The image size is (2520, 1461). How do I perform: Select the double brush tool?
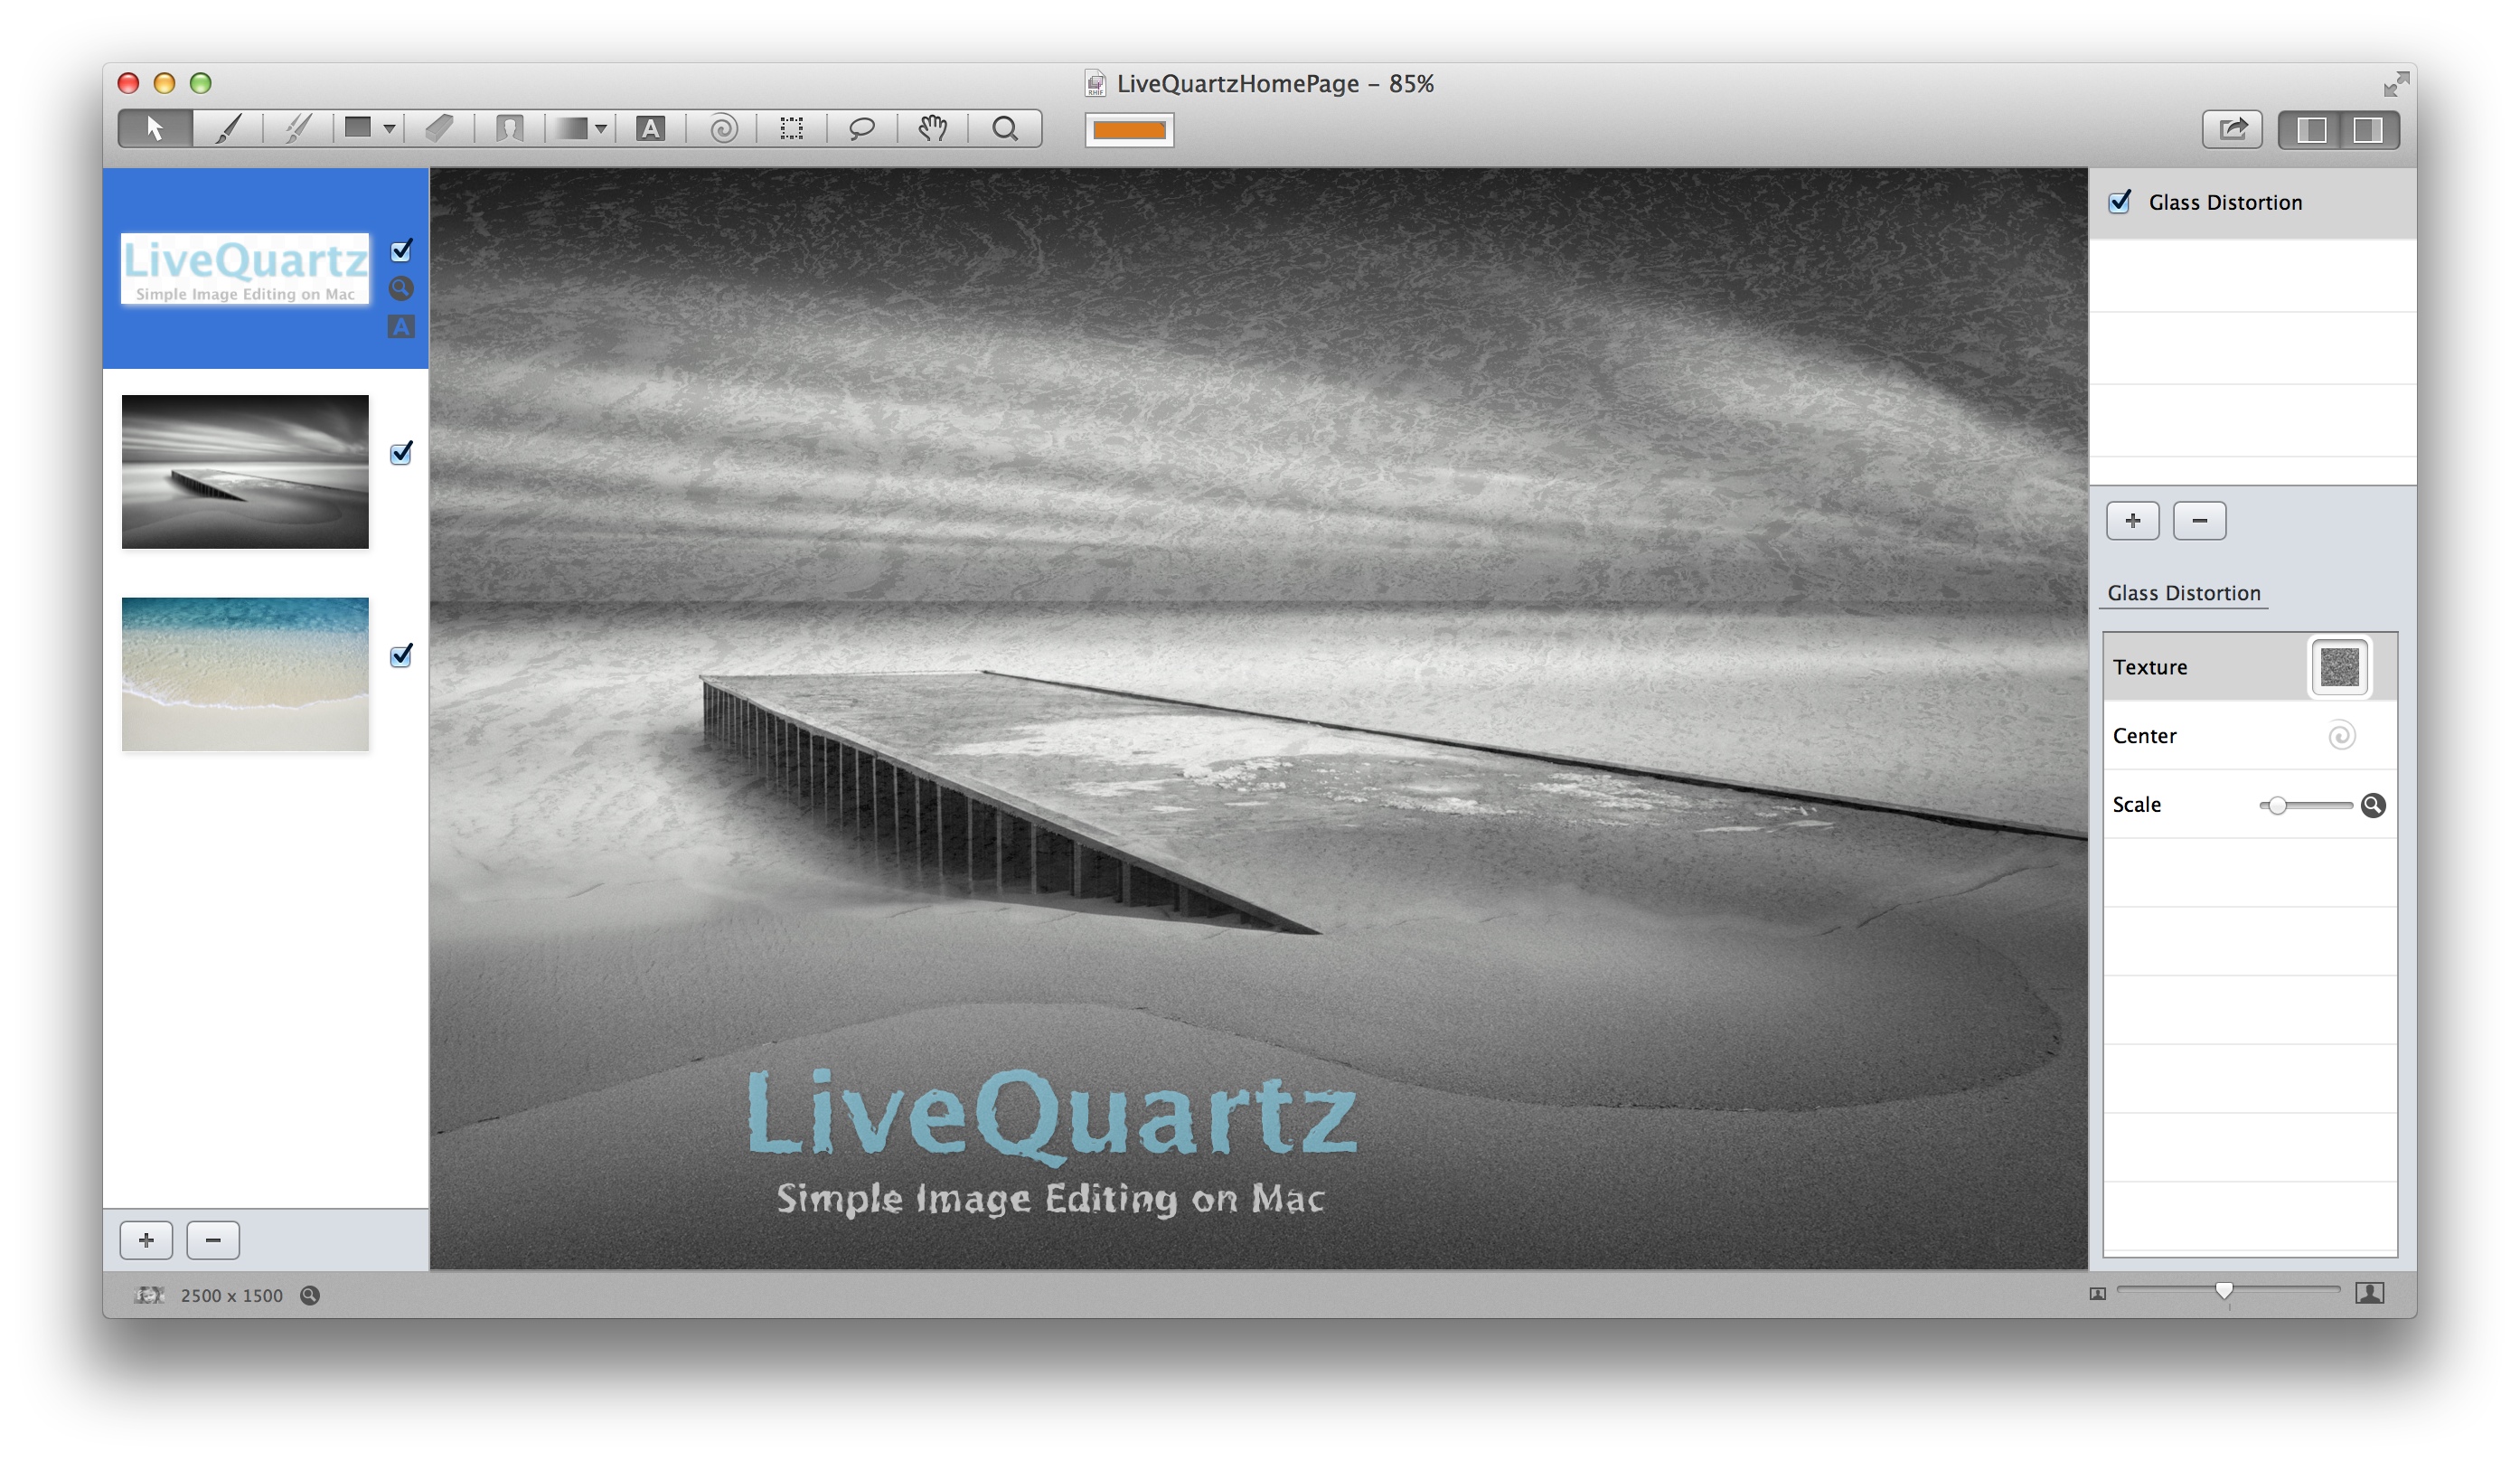click(x=298, y=129)
